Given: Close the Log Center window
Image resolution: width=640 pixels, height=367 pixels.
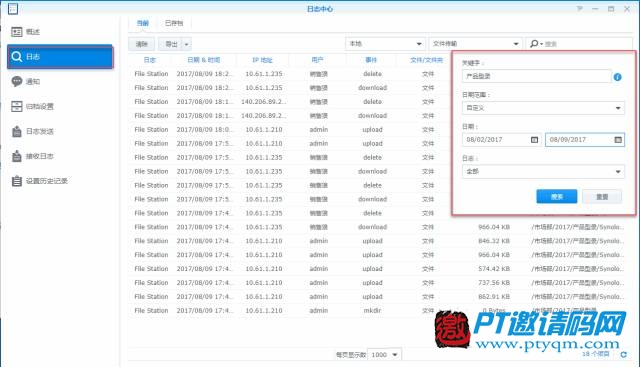Looking at the screenshot, I should coord(627,9).
